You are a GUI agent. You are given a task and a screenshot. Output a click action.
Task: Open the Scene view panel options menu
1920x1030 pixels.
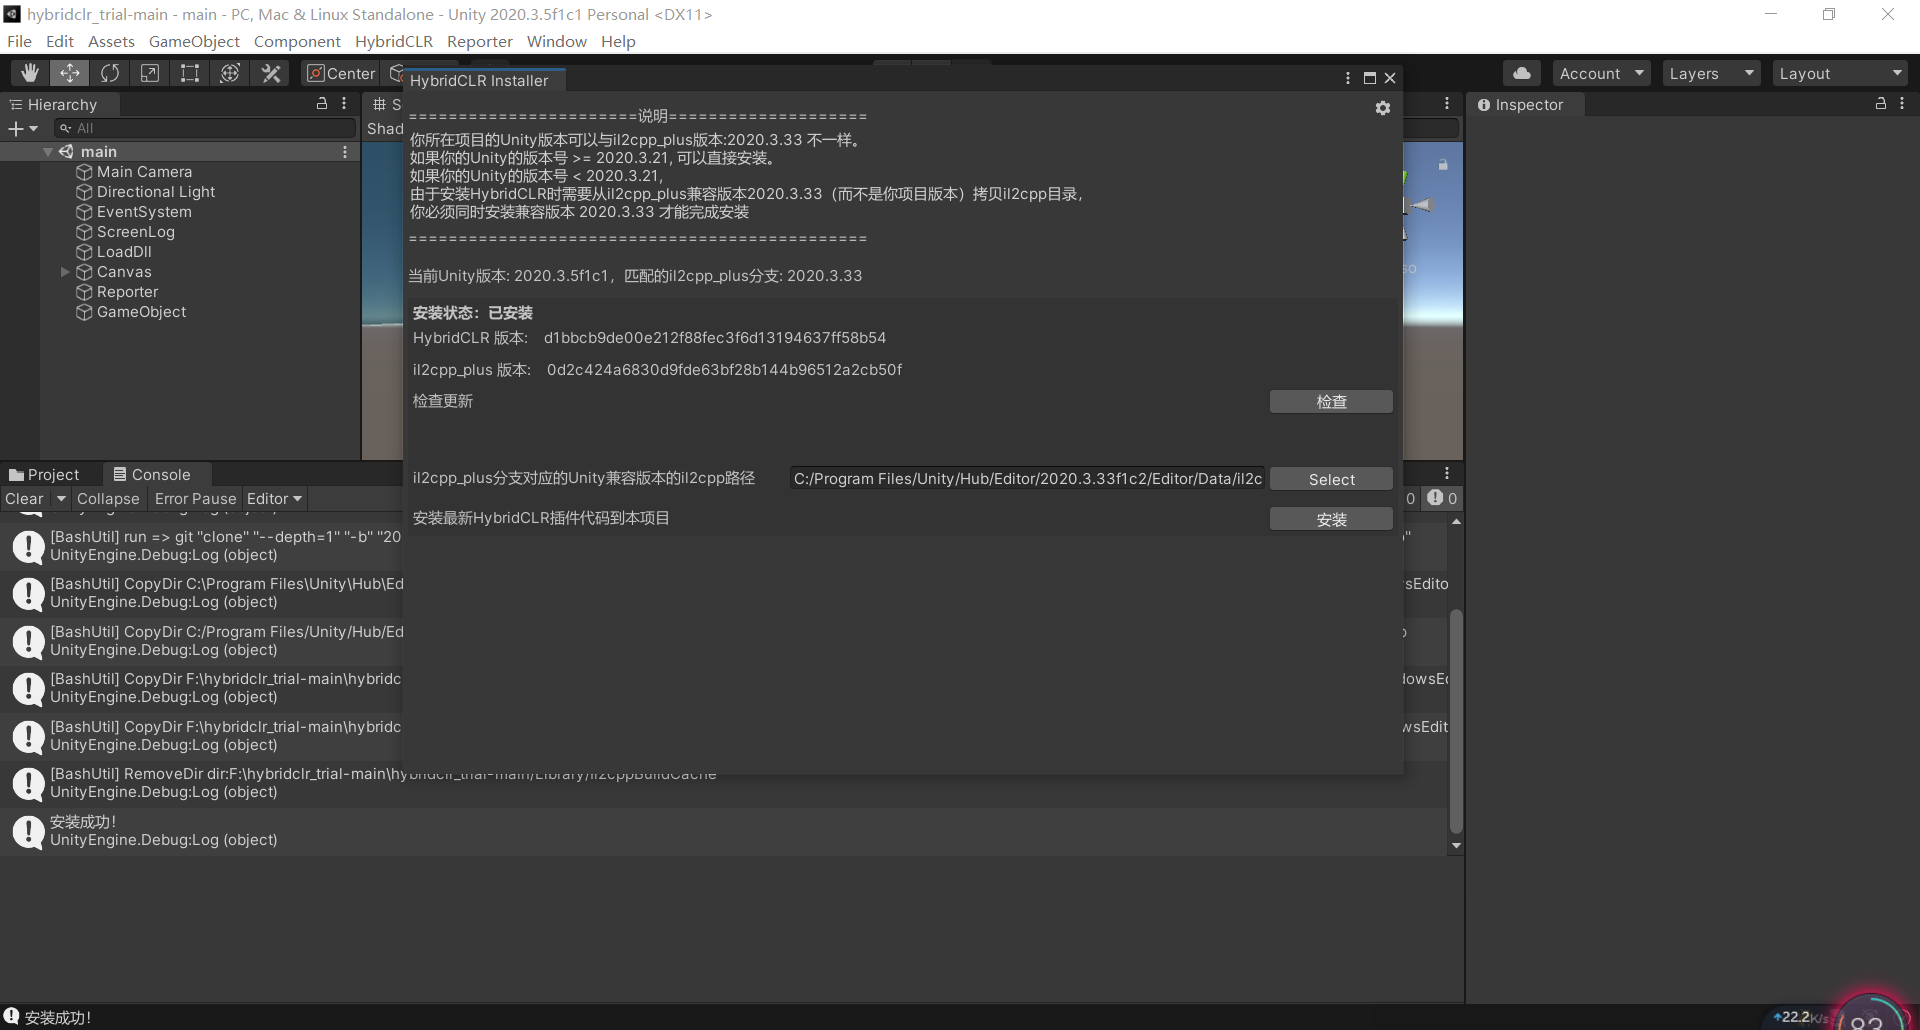point(1446,103)
